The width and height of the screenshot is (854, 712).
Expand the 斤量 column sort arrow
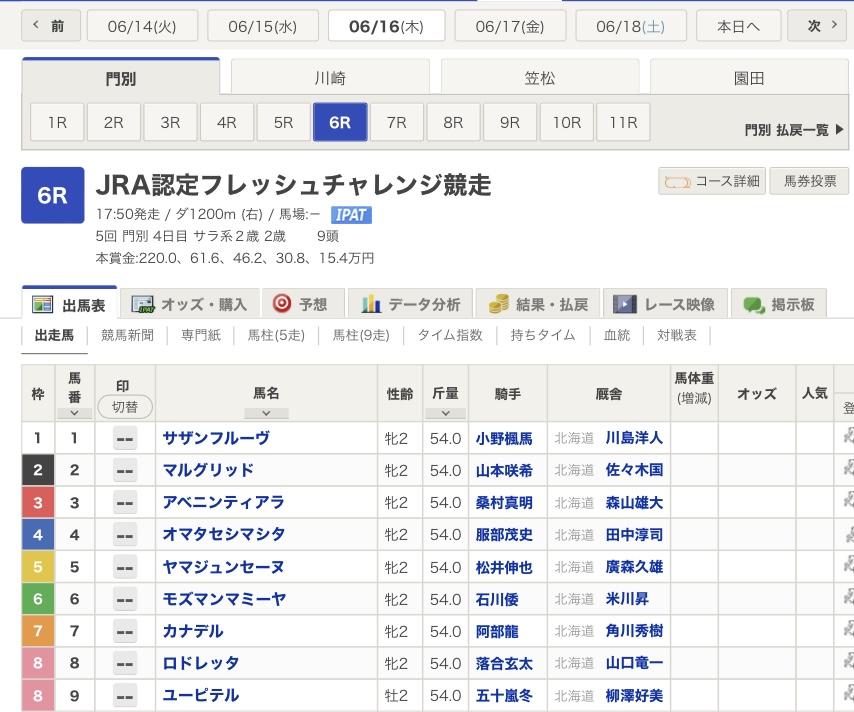445,412
